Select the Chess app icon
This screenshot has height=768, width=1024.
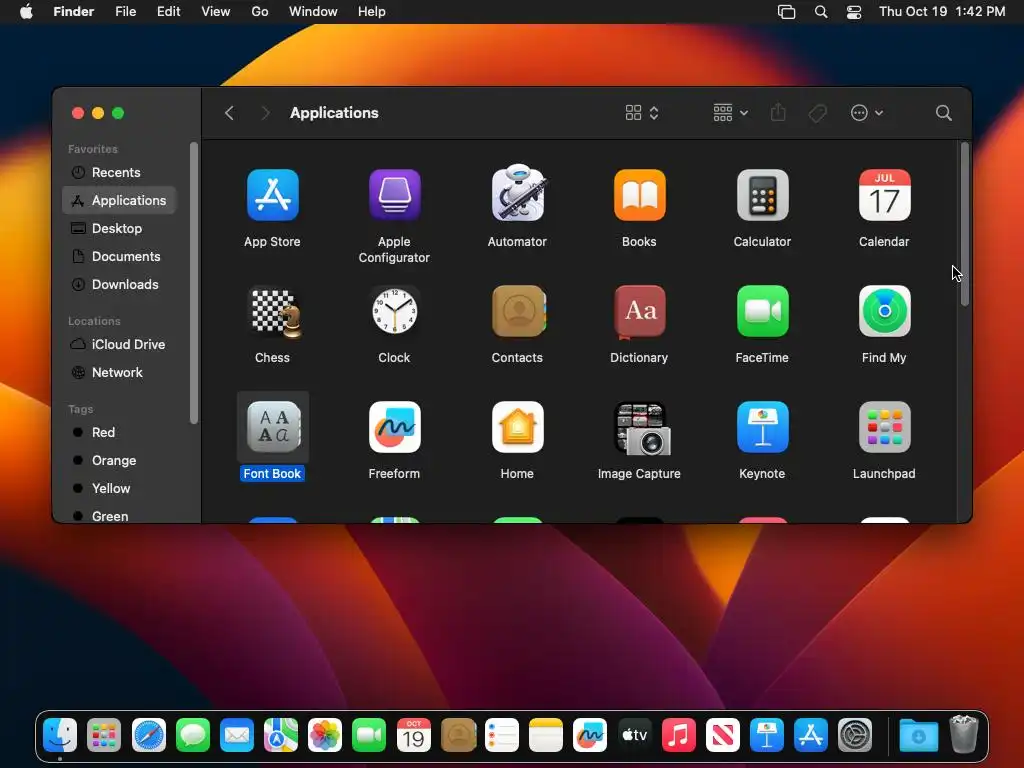click(276, 312)
